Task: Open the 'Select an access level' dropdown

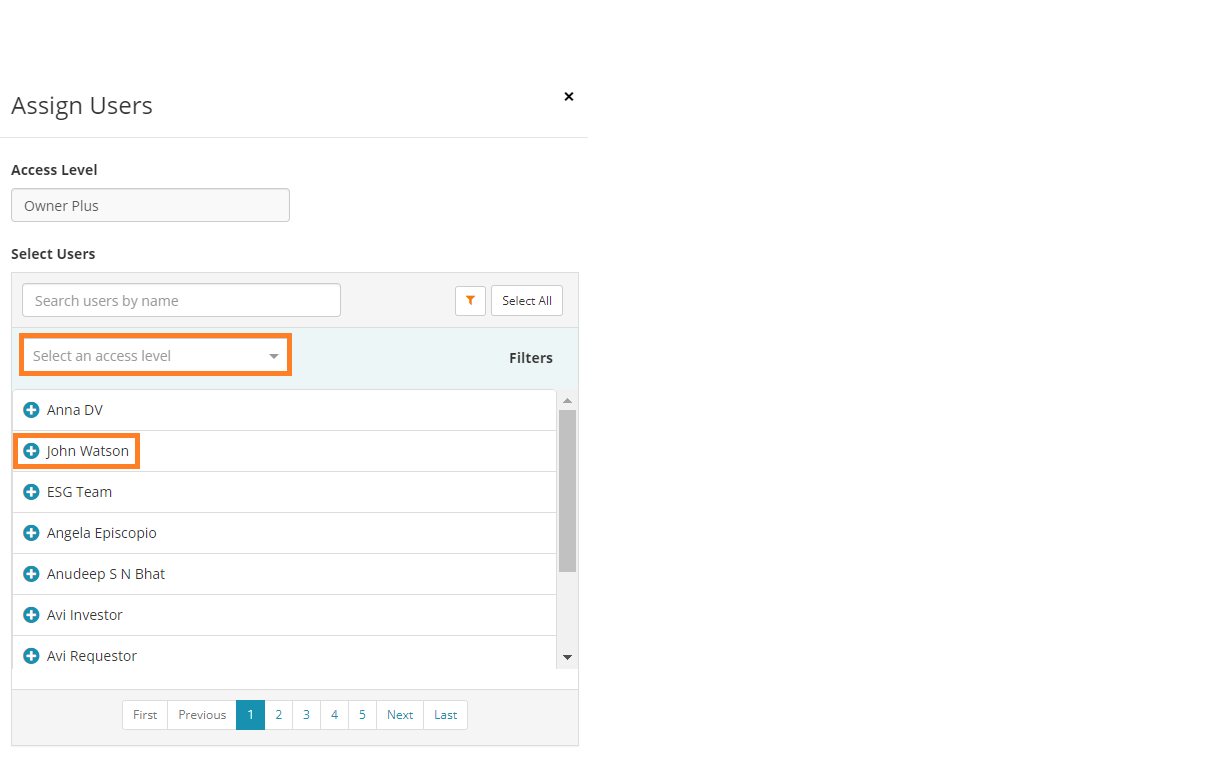Action: (x=155, y=356)
